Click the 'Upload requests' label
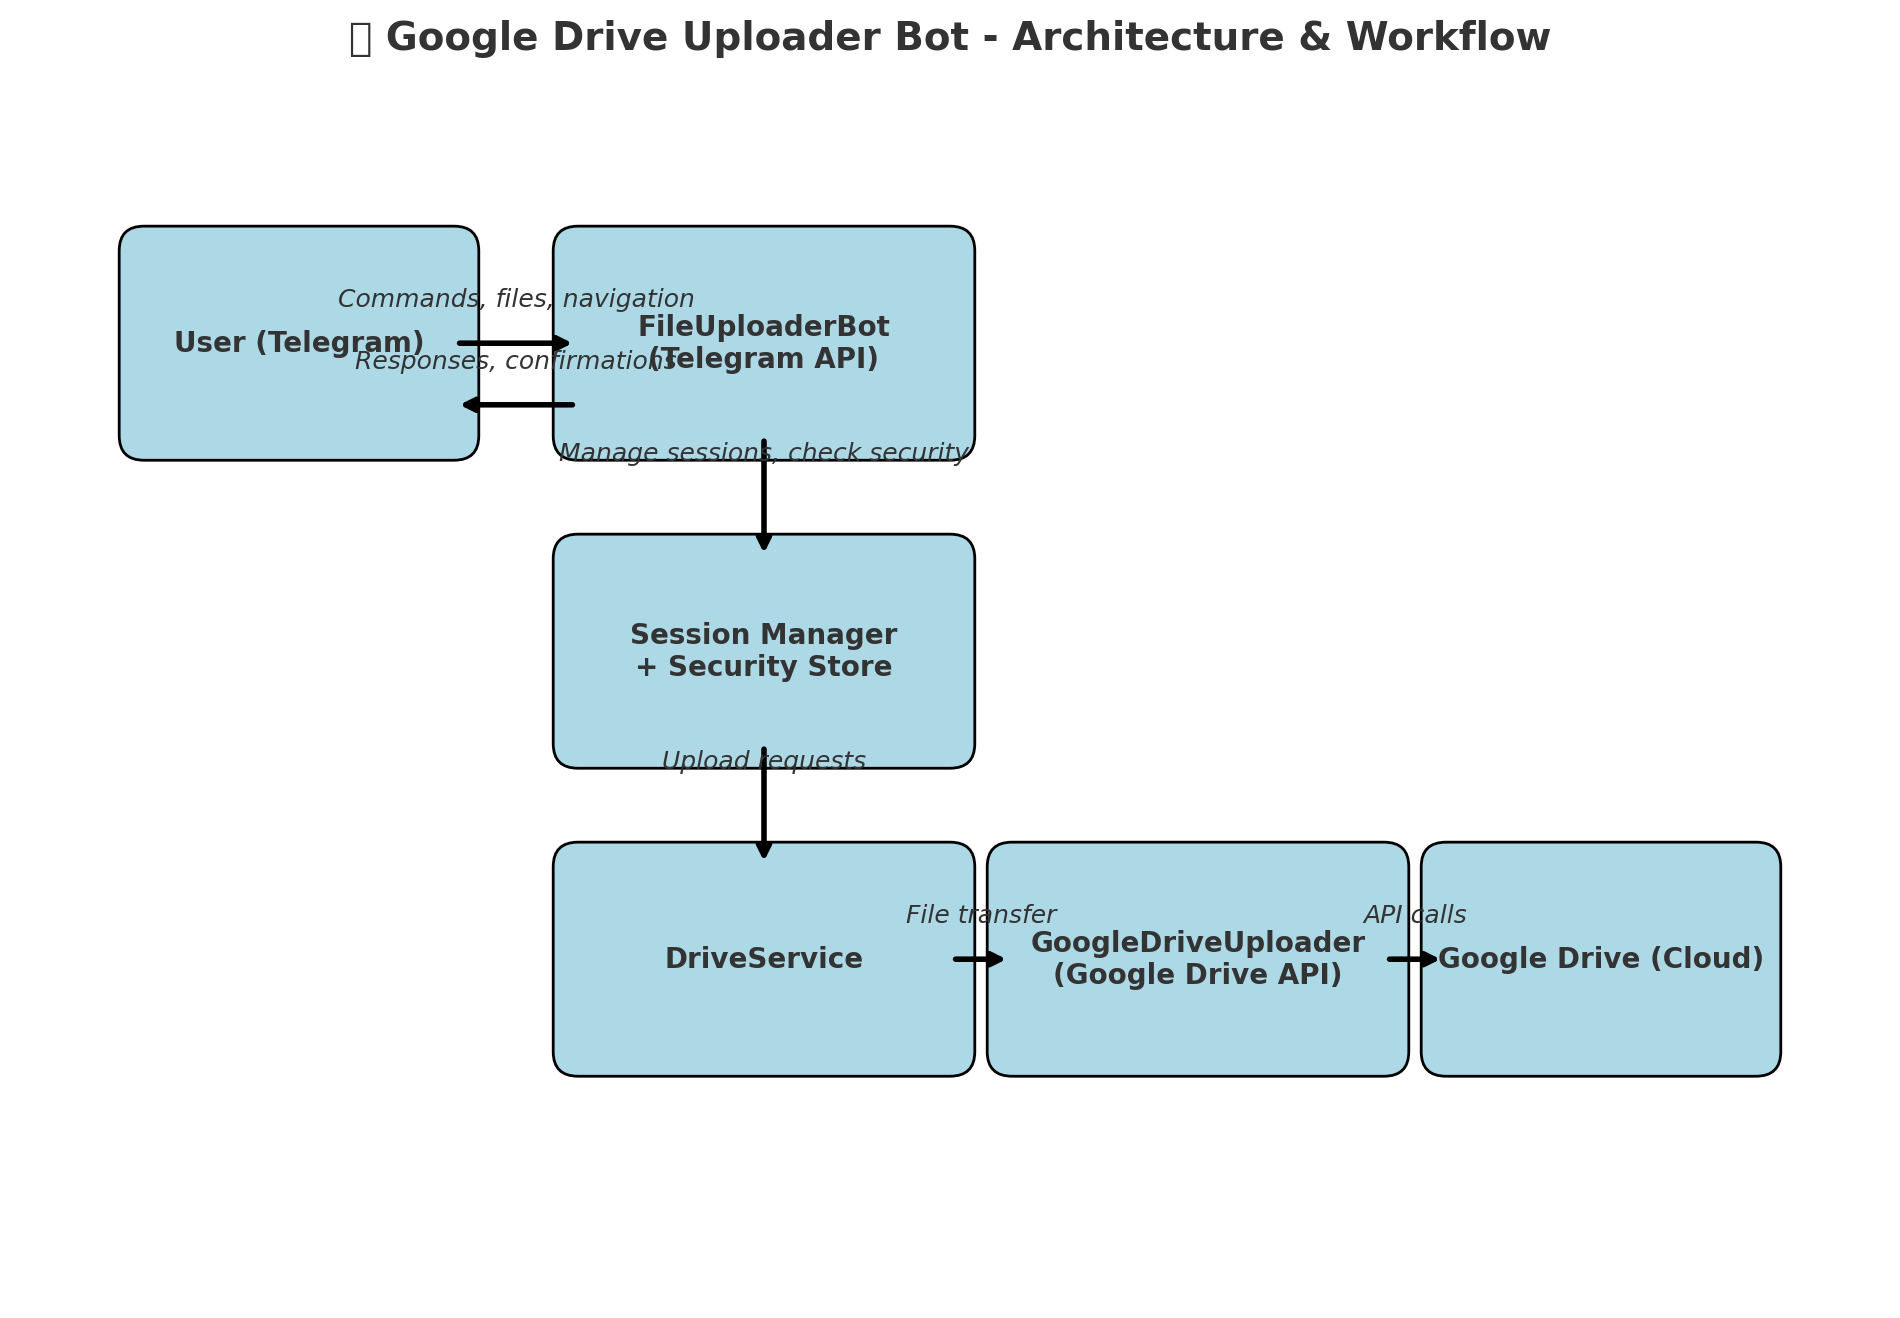 point(764,761)
